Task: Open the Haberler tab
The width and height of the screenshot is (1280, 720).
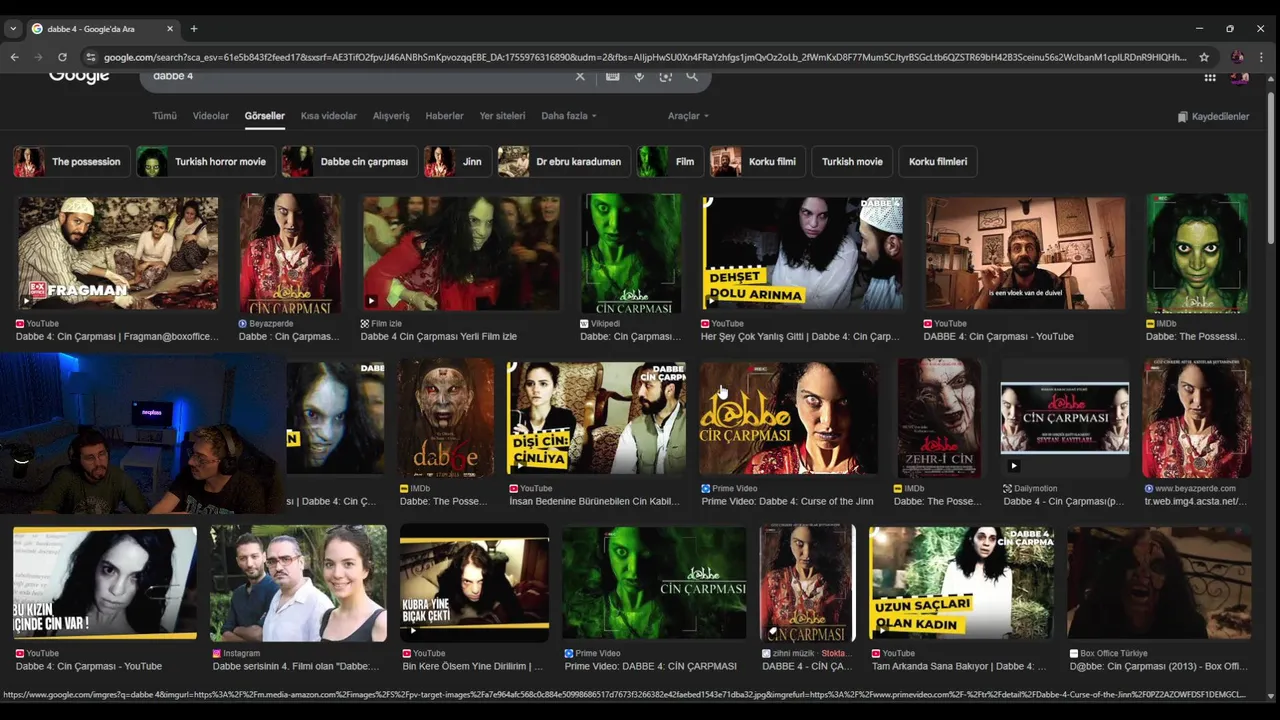Action: 444,116
